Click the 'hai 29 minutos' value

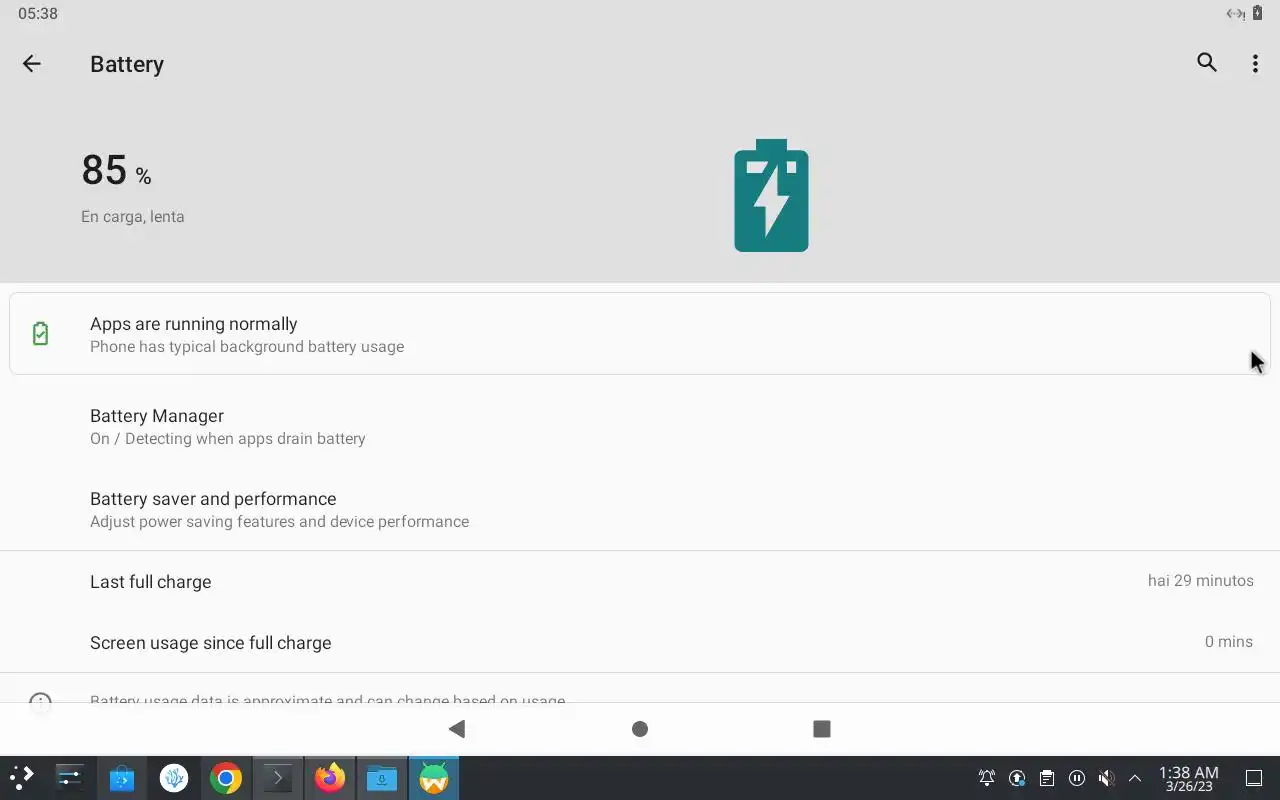(1200, 580)
